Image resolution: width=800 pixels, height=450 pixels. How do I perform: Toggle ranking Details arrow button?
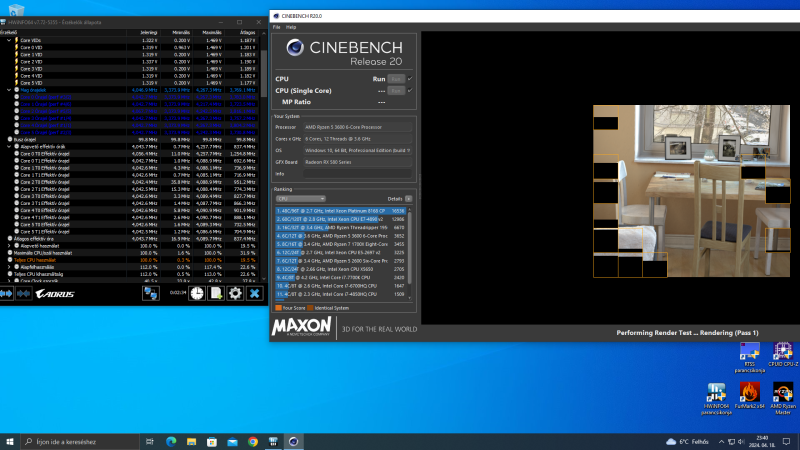click(409, 199)
